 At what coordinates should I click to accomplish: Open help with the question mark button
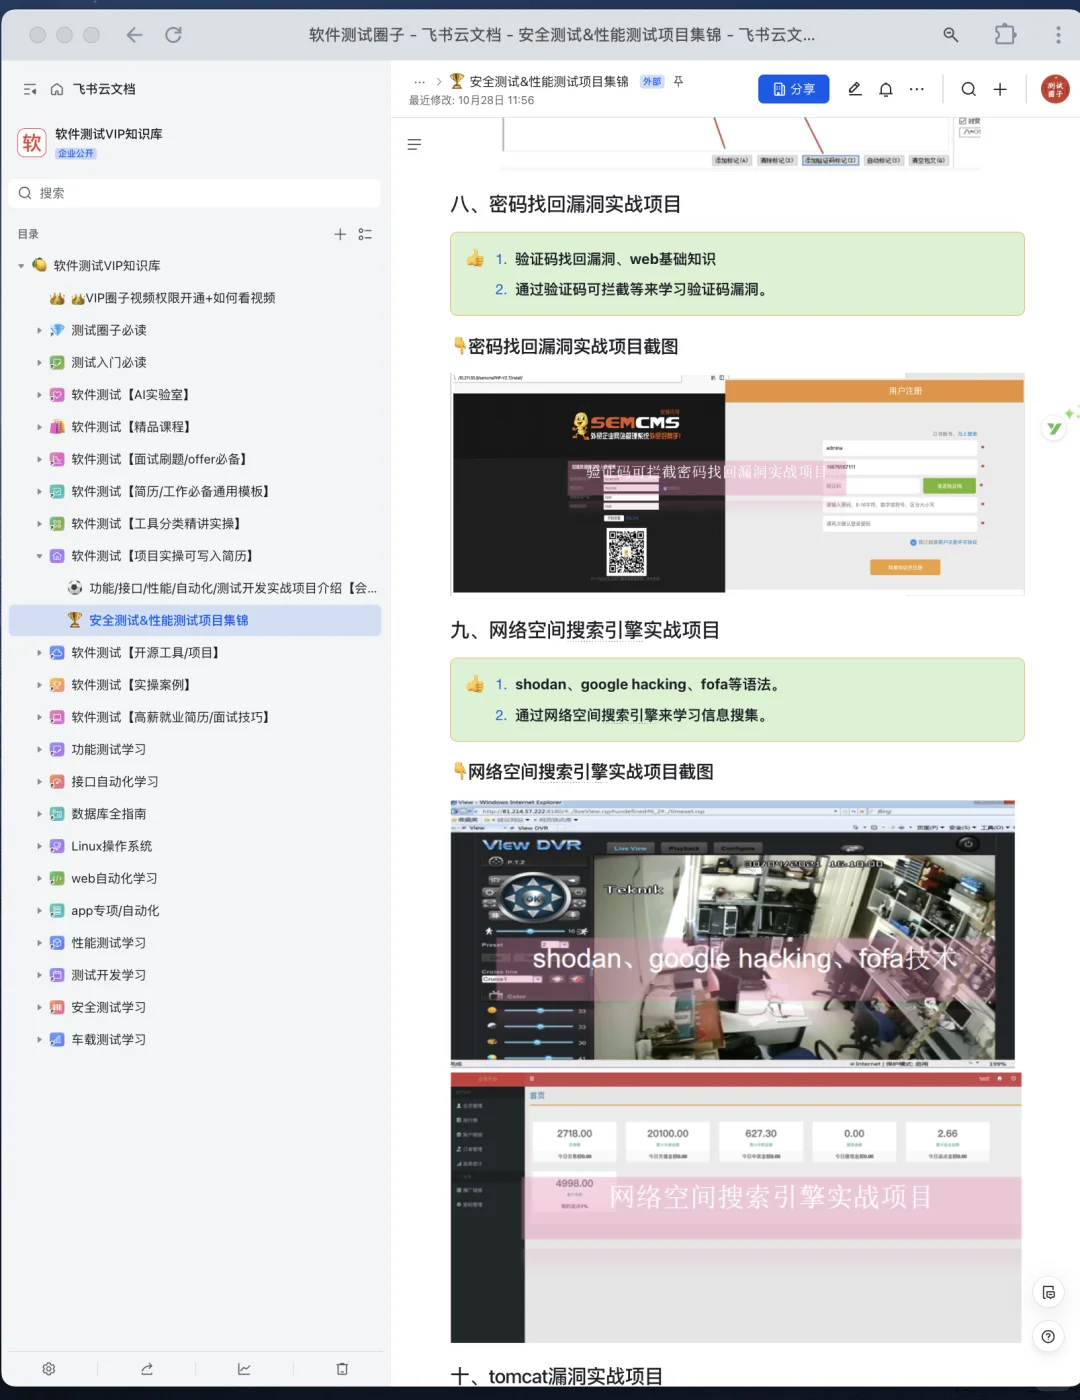point(1048,1336)
